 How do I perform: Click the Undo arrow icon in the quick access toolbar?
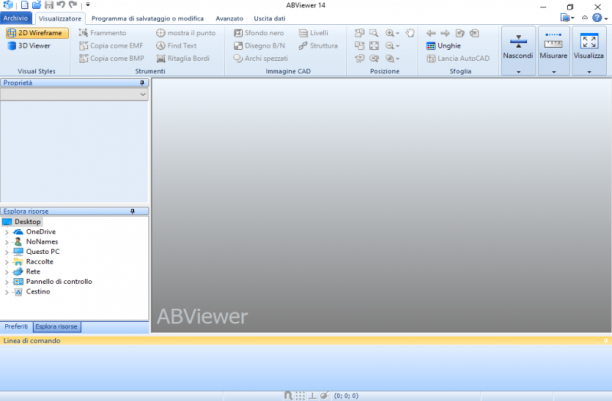[60, 5]
